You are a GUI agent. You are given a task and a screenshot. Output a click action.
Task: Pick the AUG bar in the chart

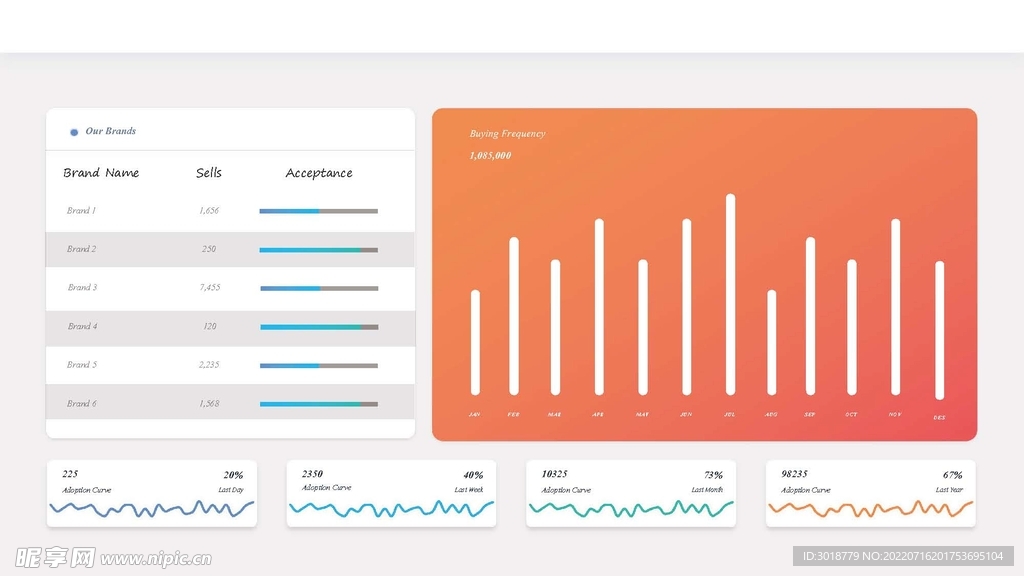(x=771, y=342)
